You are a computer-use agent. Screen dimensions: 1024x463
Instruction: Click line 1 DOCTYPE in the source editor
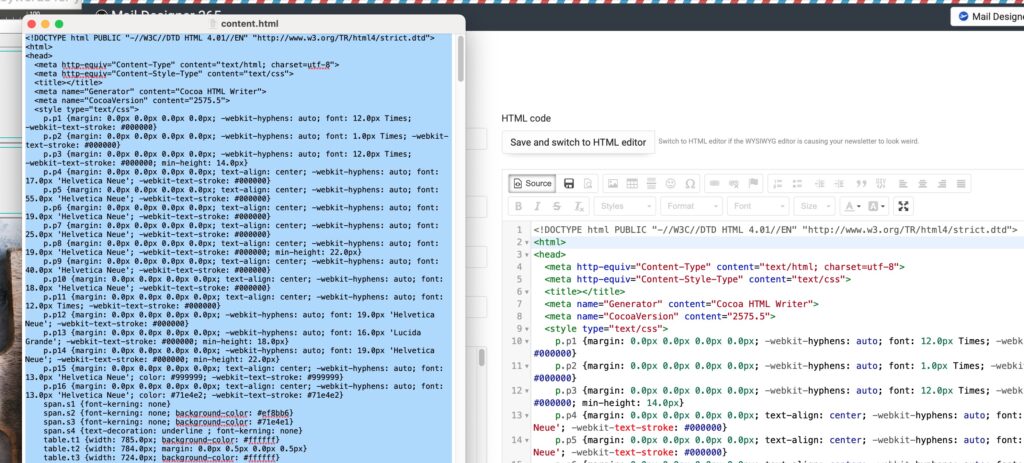[x=775, y=230]
